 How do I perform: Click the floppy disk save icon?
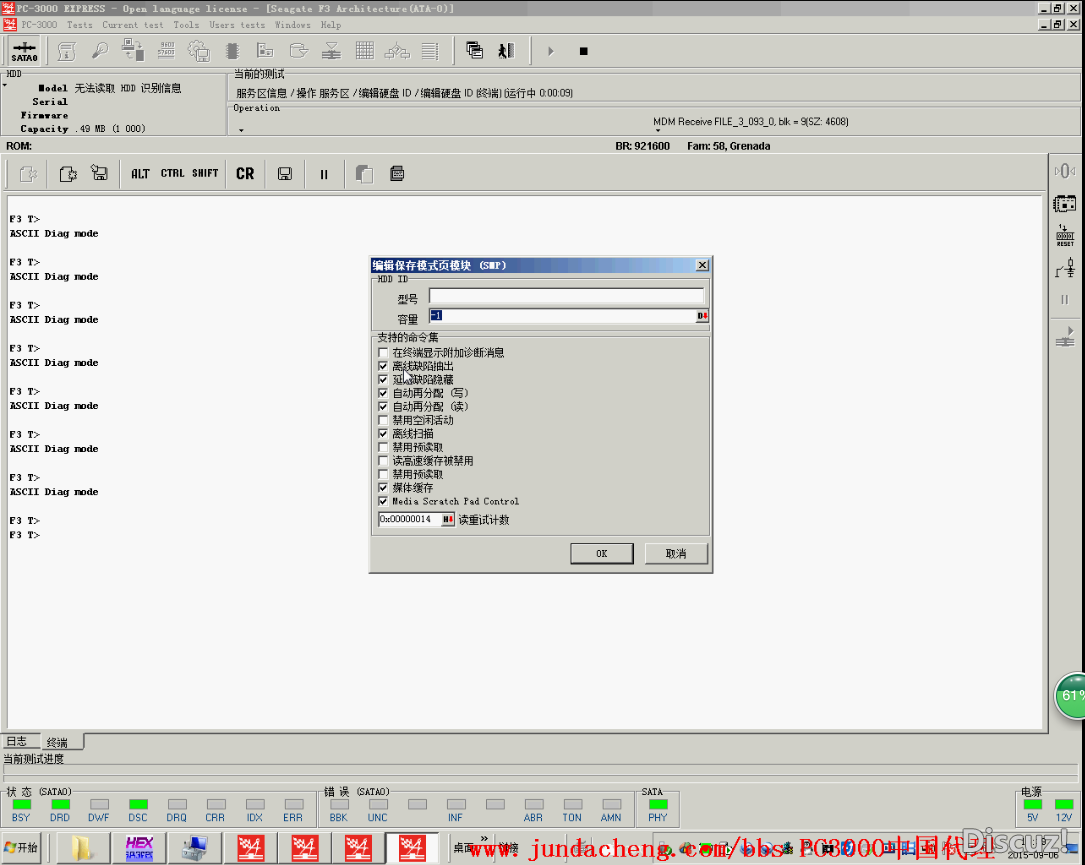click(285, 174)
